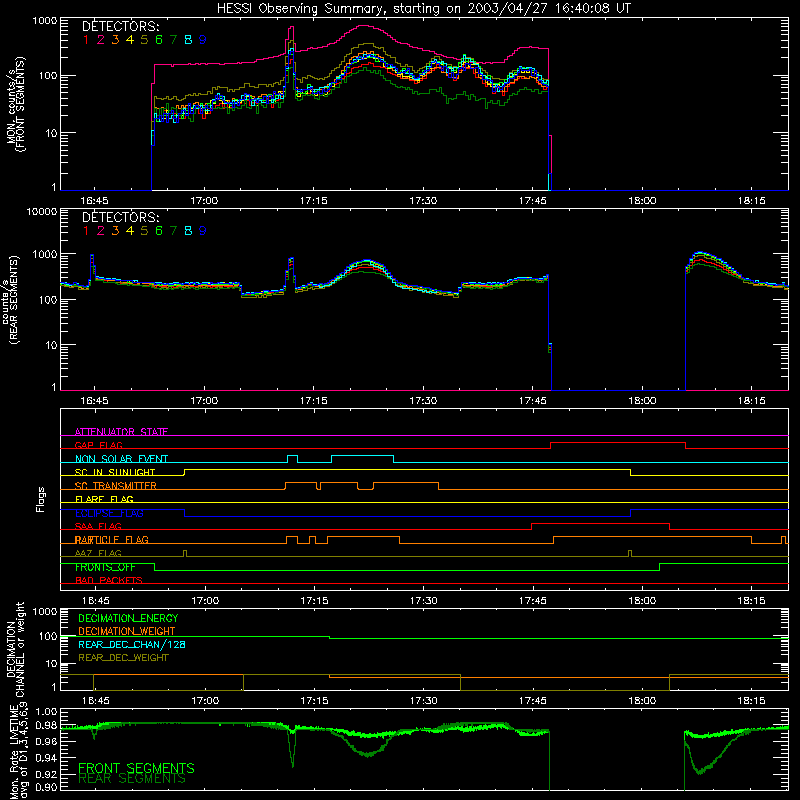The width and height of the screenshot is (800, 800).
Task: Select detector 7 in front segments legend
Action: click(x=173, y=40)
